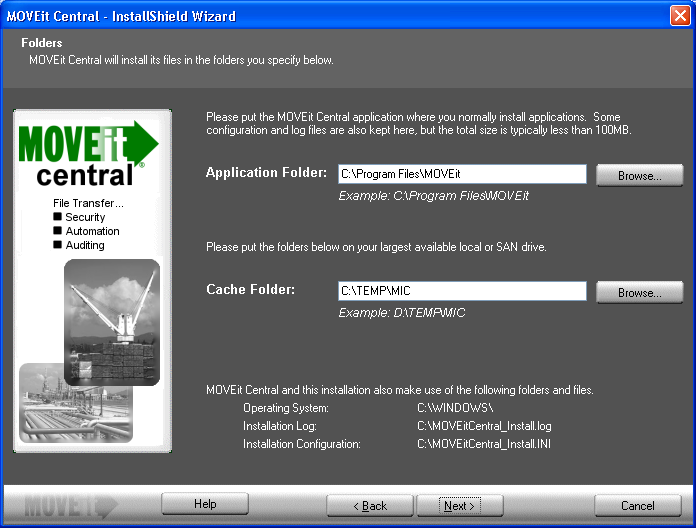Click Browse next to Cache Folder

coord(639,292)
